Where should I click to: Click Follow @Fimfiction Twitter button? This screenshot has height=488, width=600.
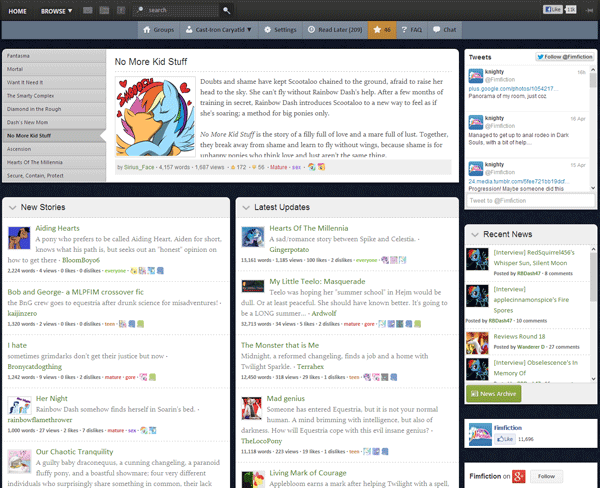pos(565,57)
